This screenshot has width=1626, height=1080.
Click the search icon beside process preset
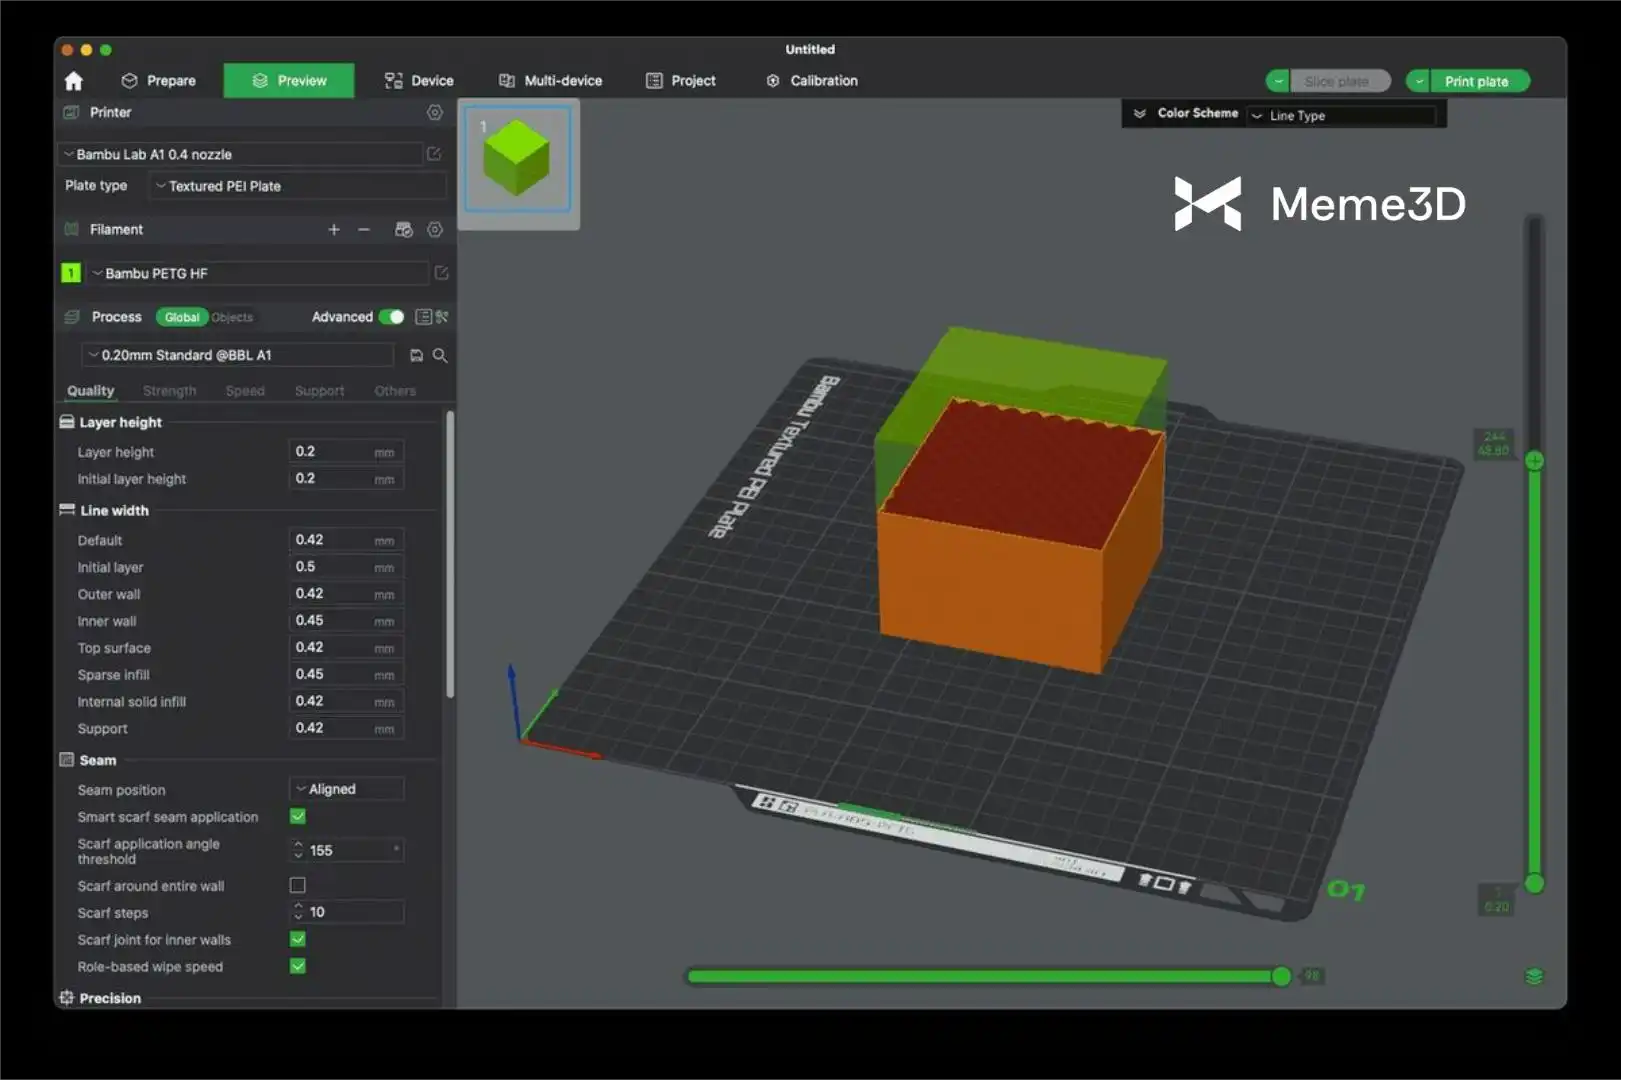(440, 355)
